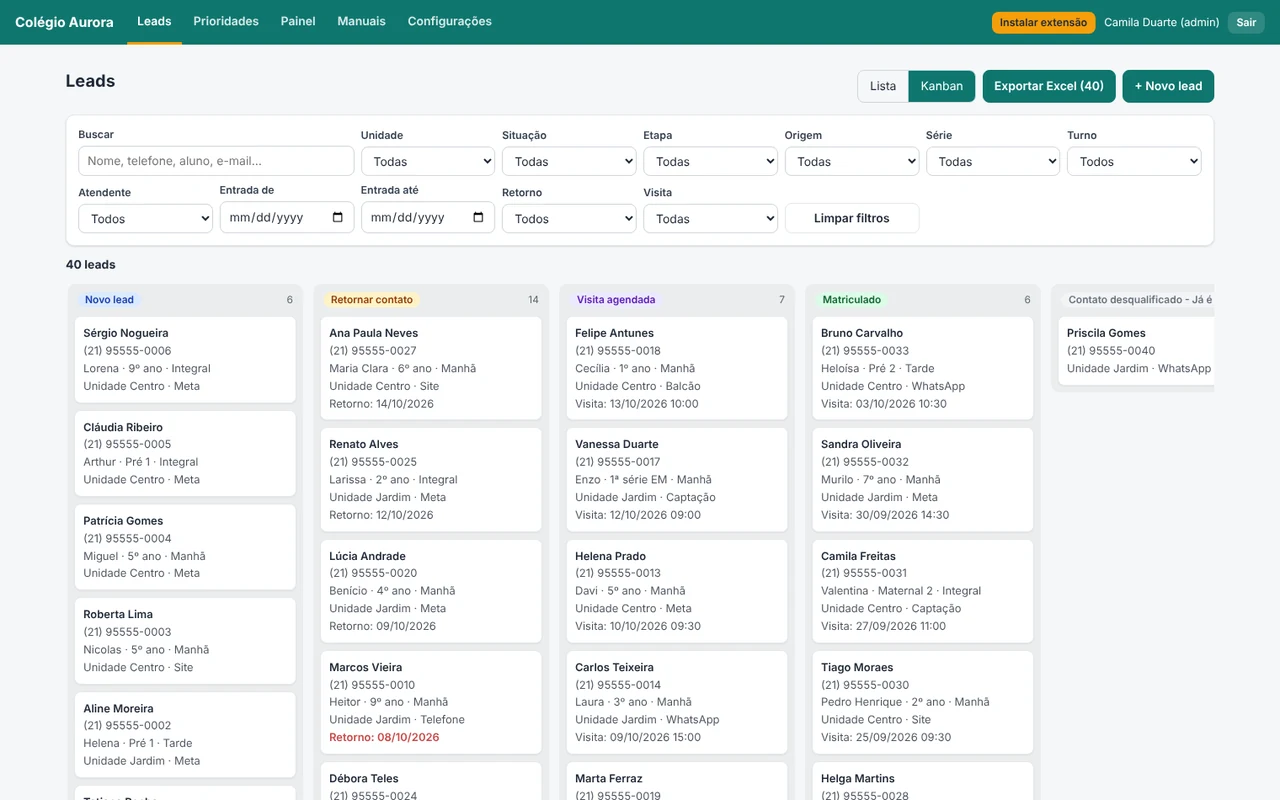Open calendar picker in Entrada até field
The height and width of the screenshot is (800, 1280).
(x=478, y=217)
